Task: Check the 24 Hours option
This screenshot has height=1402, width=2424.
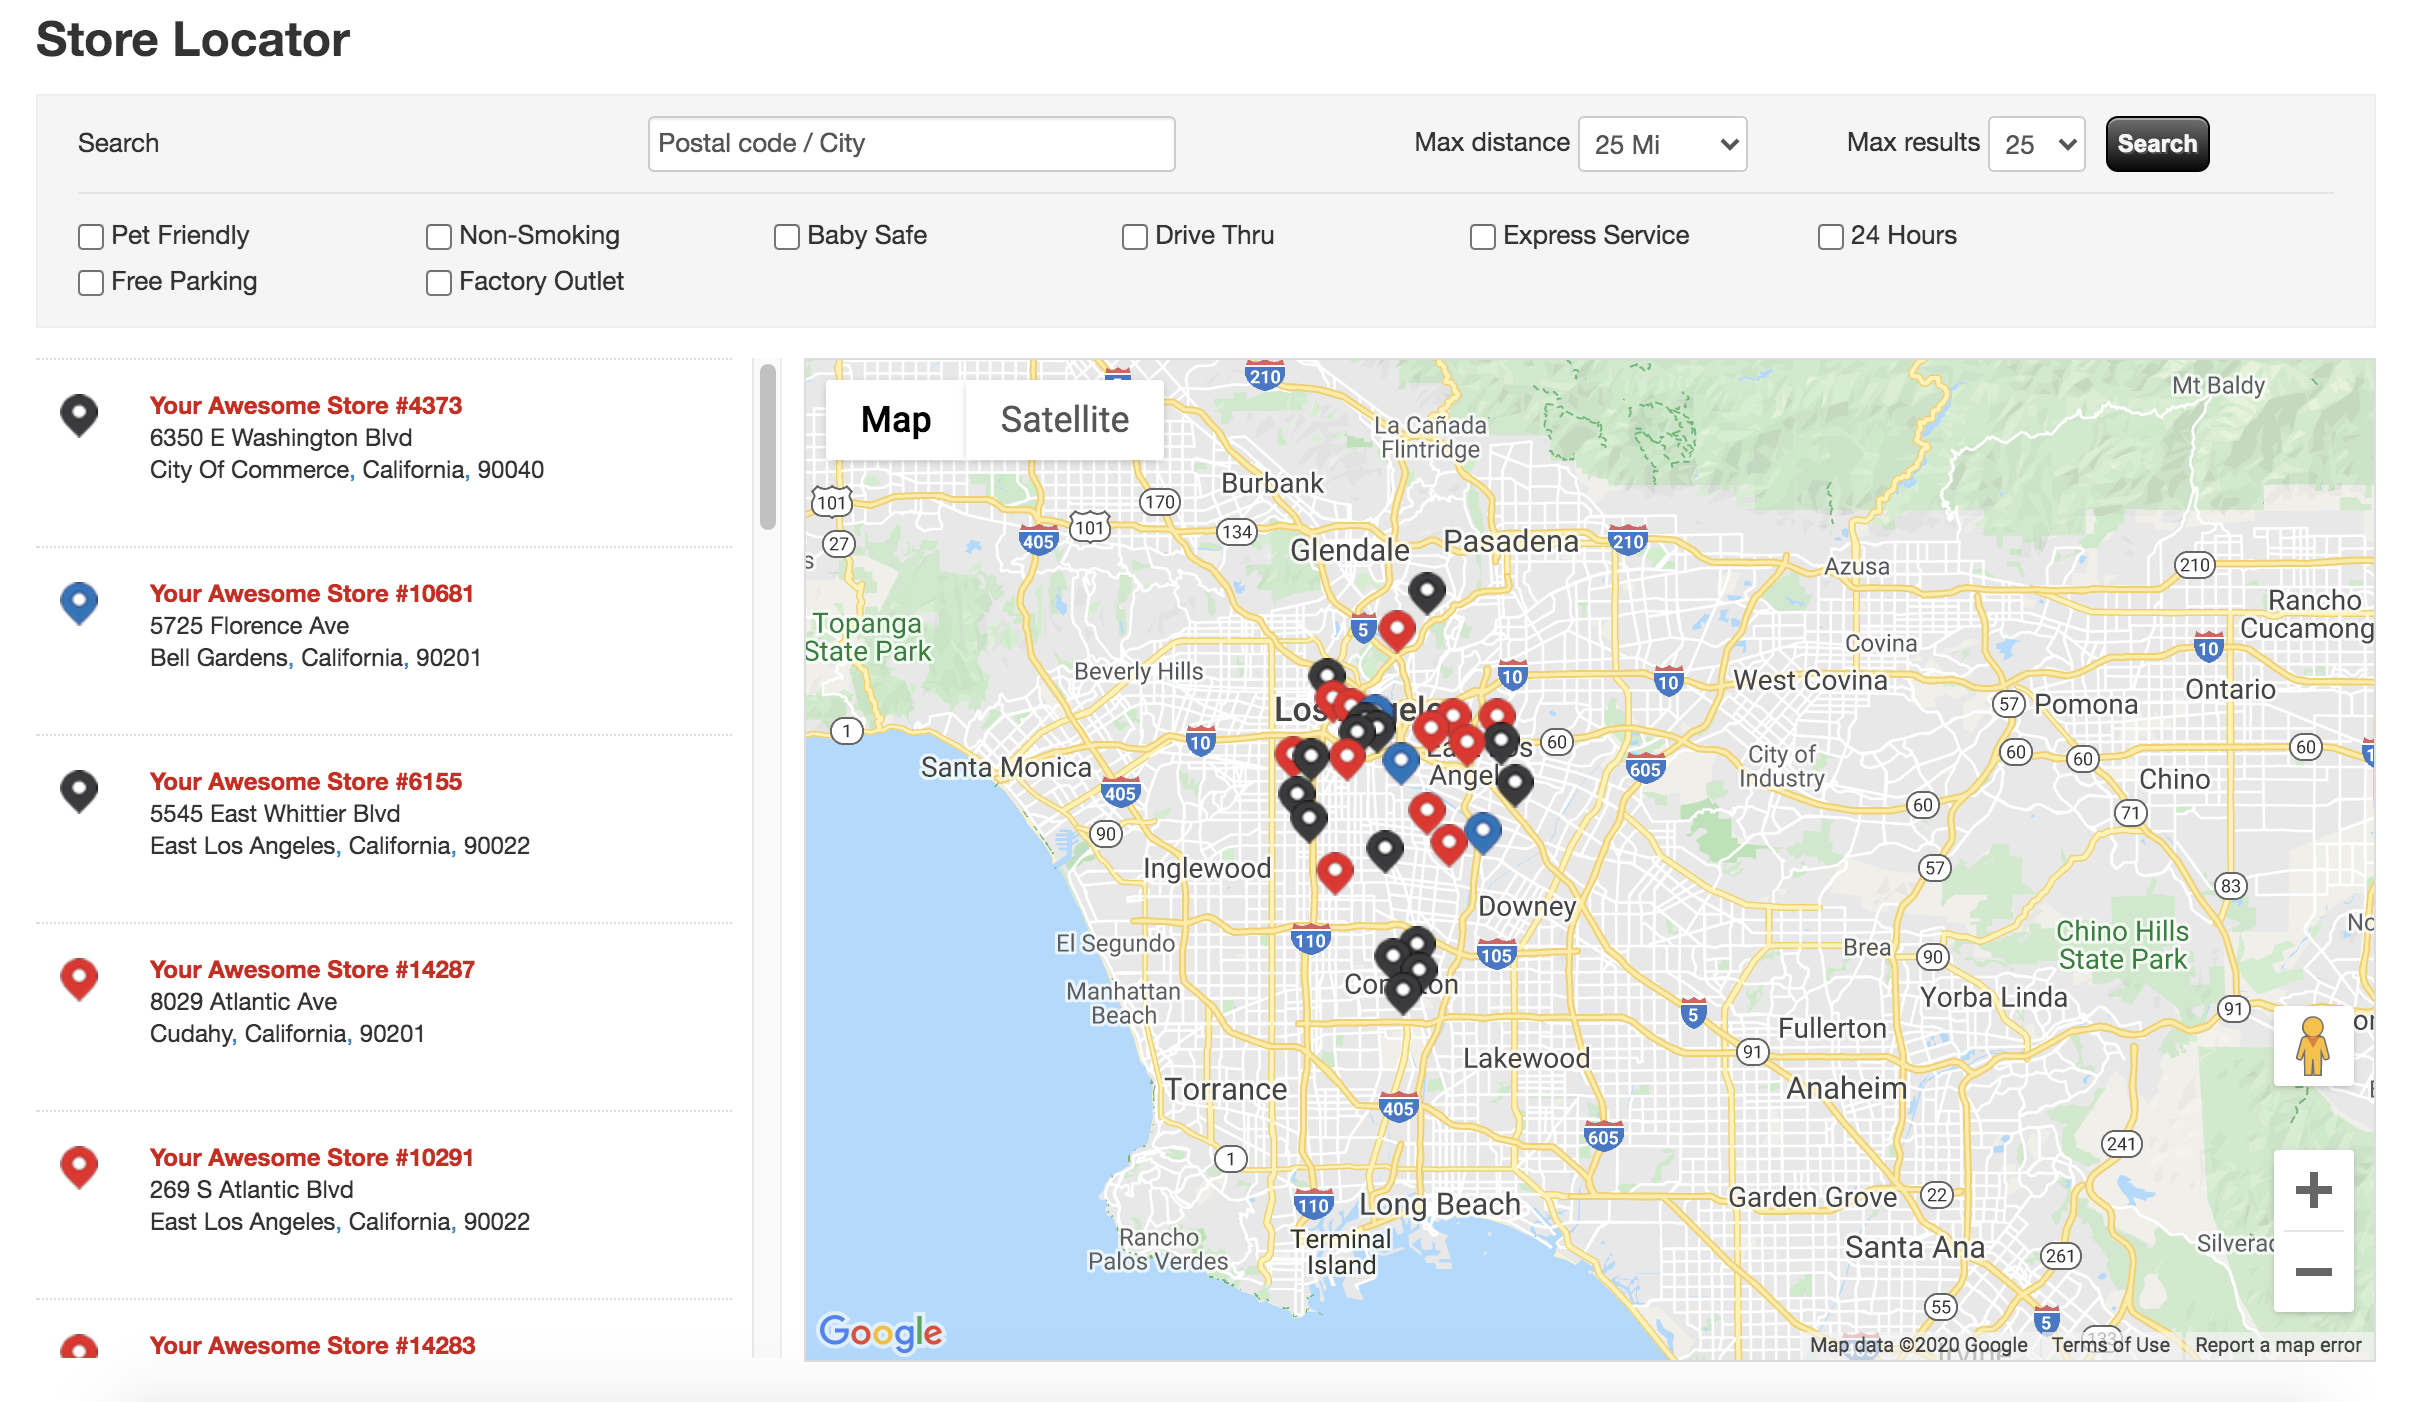Action: (x=1831, y=236)
